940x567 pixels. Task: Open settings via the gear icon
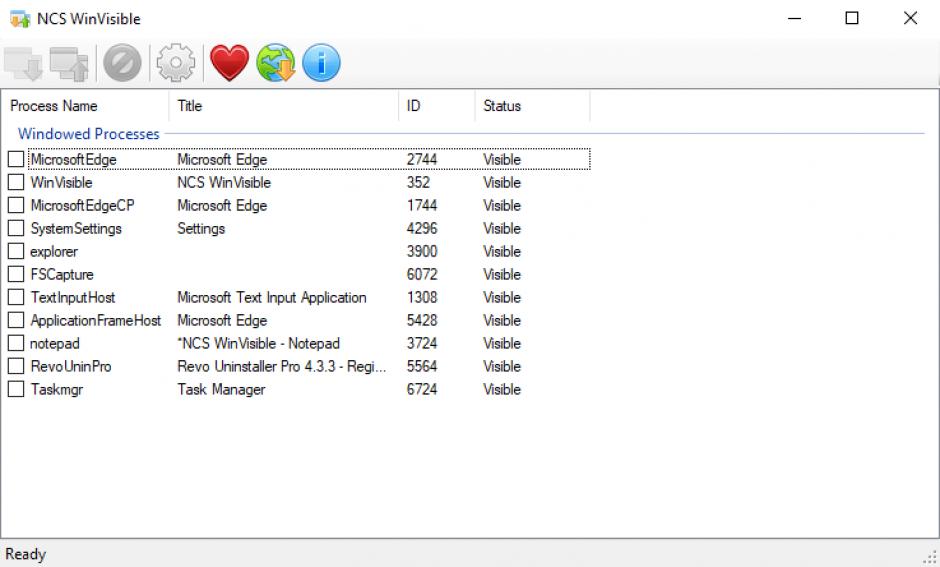pos(176,62)
